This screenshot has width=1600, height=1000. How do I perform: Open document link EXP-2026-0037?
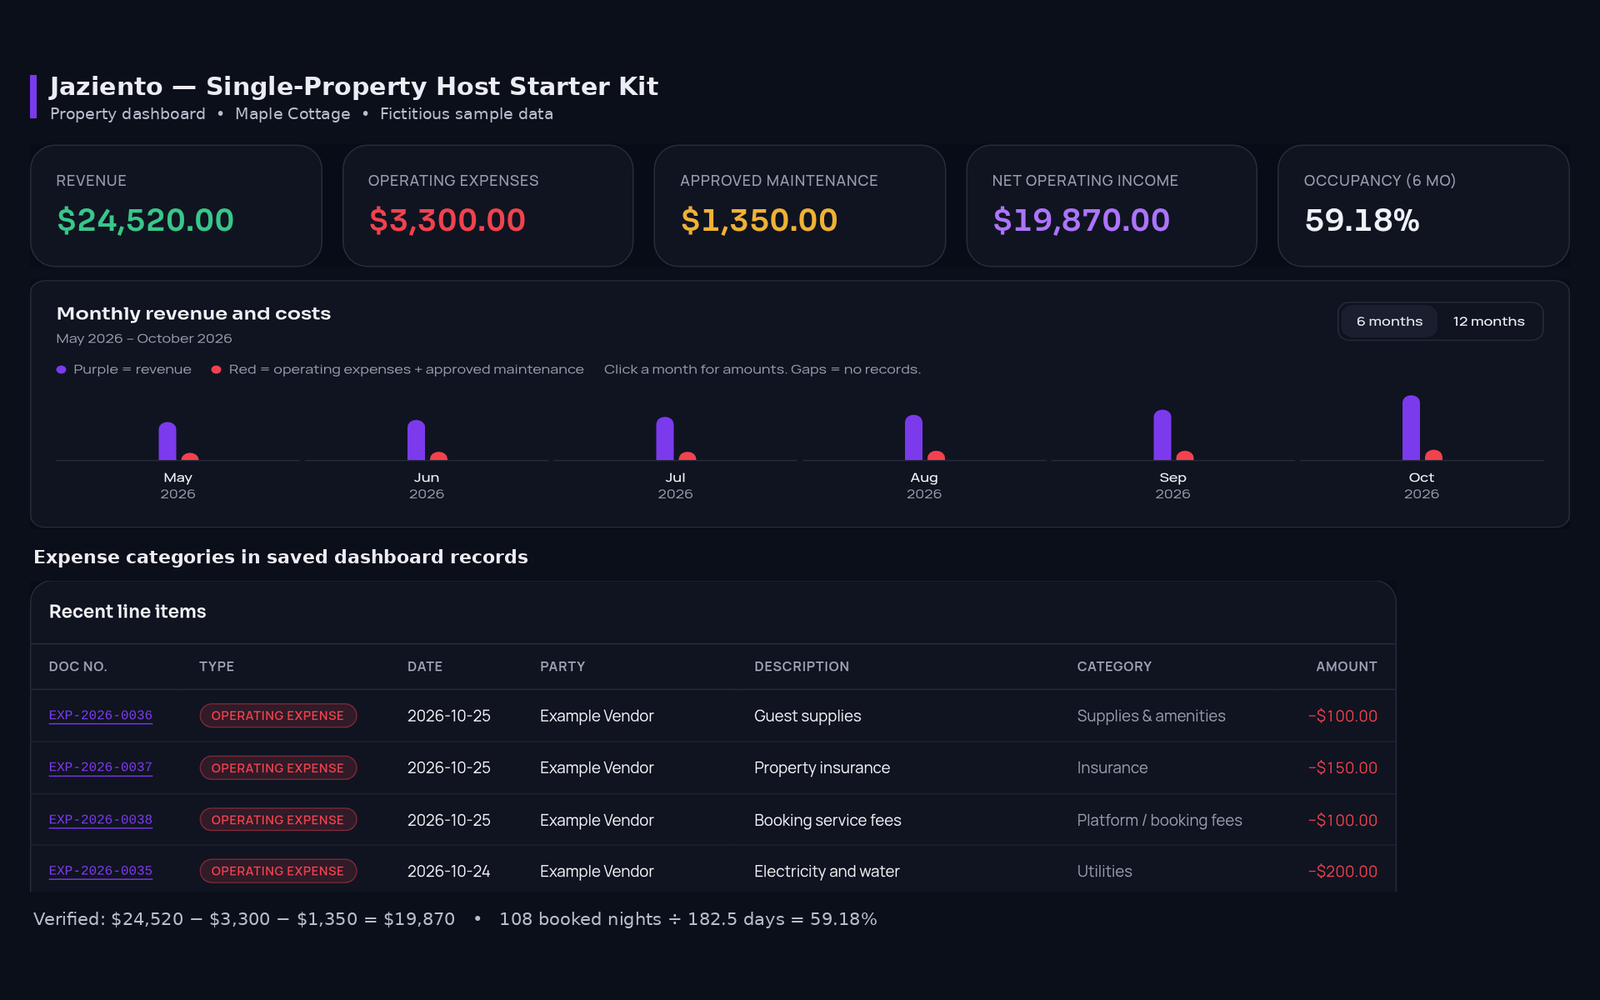point(100,767)
